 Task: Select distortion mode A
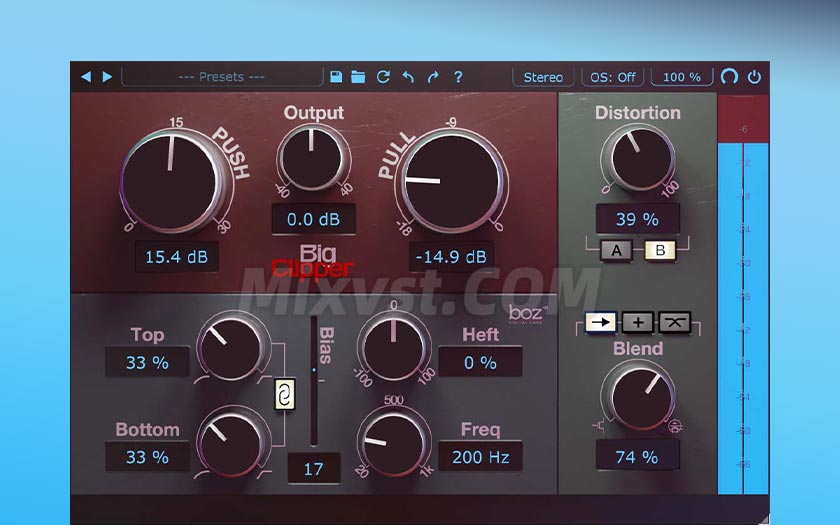tap(617, 251)
